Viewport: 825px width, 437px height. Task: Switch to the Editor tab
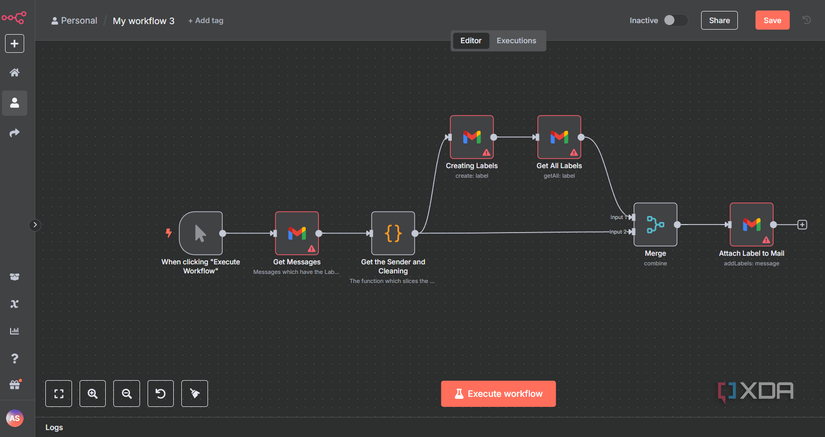click(471, 40)
